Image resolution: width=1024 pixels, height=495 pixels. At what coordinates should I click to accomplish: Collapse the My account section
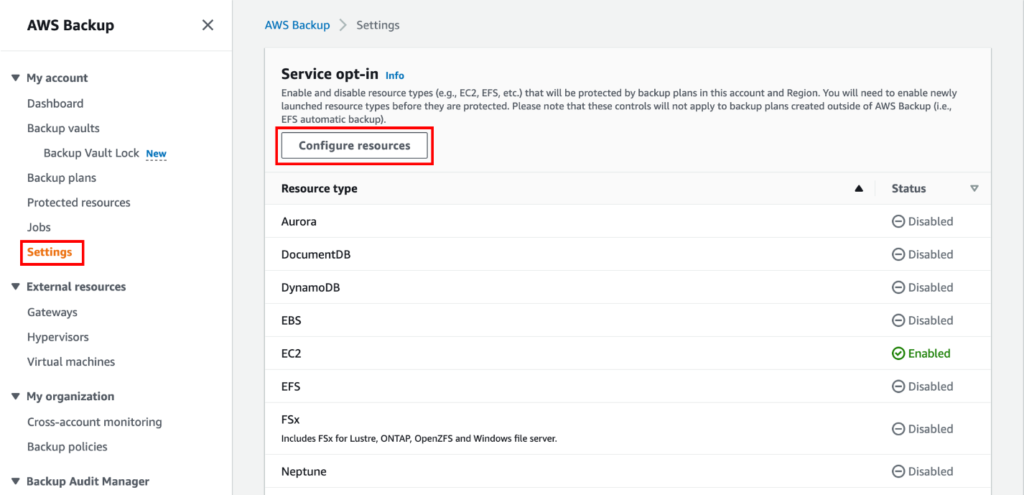pos(16,78)
